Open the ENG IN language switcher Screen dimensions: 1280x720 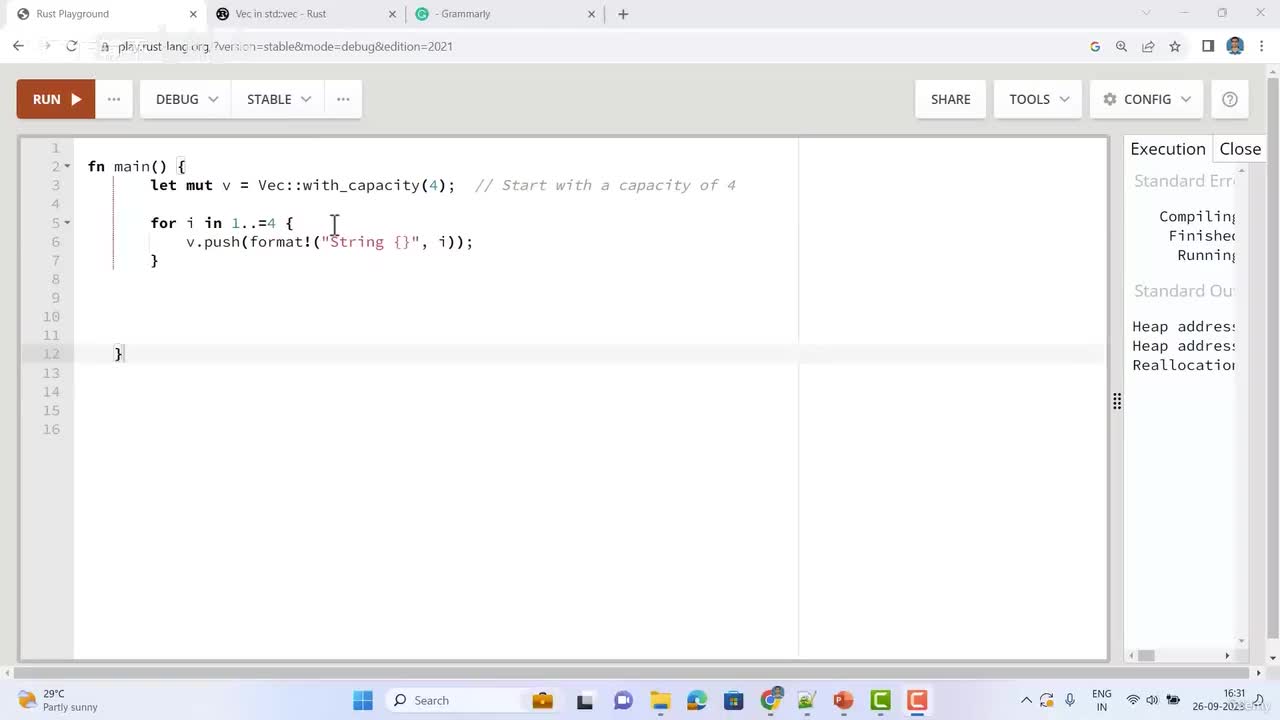[1102, 700]
